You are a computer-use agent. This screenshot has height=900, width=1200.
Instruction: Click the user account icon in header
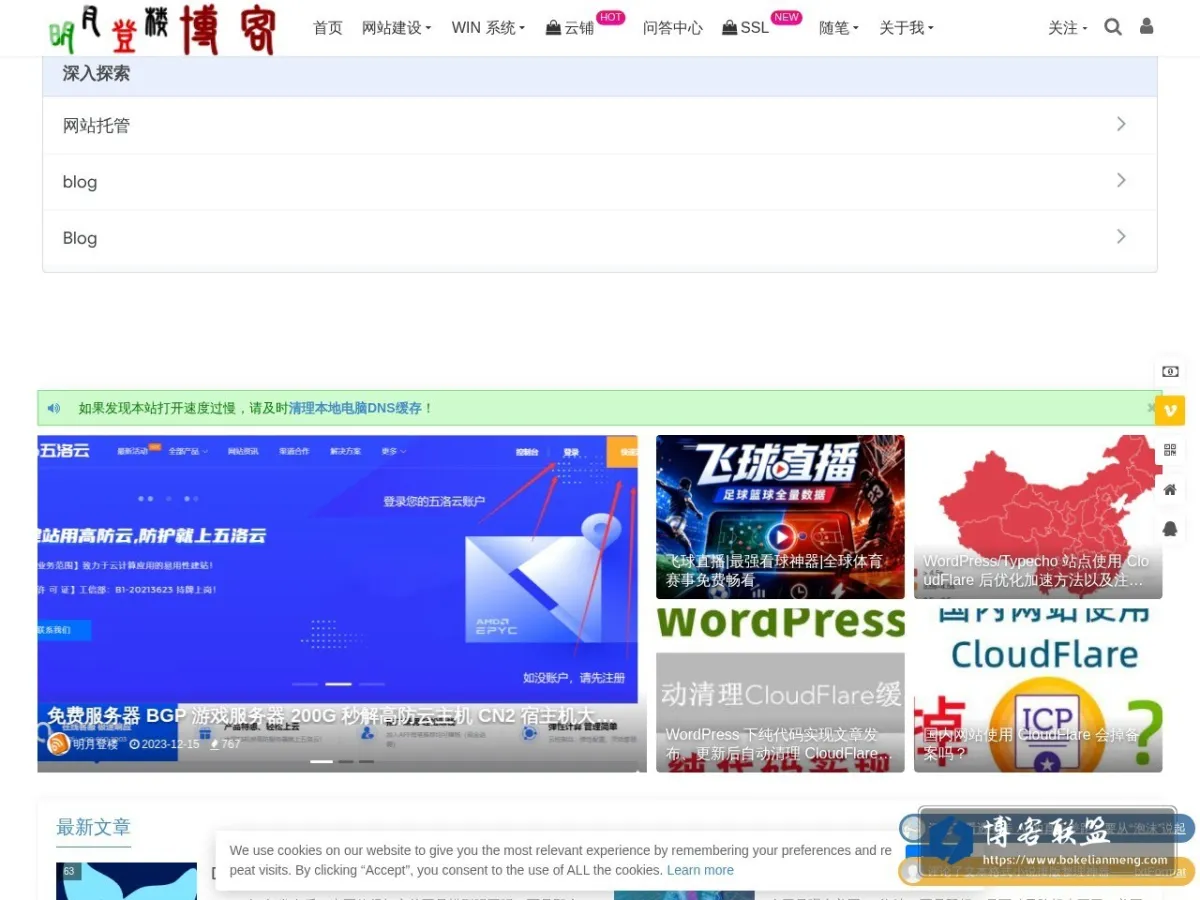click(1146, 26)
